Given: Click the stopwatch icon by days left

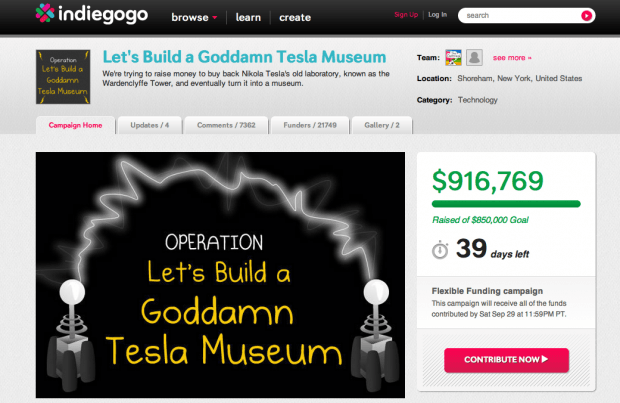Looking at the screenshot, I should (440, 250).
